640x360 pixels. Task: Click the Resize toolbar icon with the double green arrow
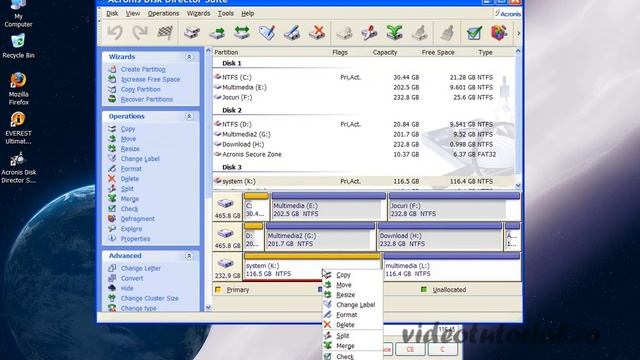(242, 33)
